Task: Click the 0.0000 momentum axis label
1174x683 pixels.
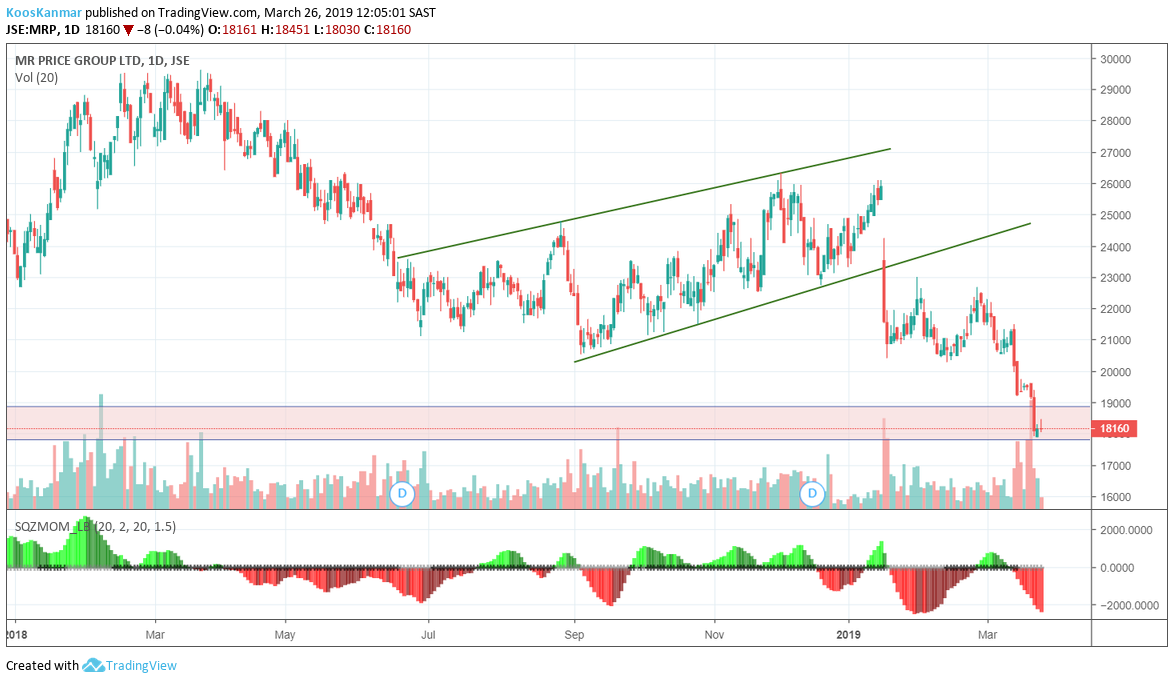Action: click(x=1116, y=568)
